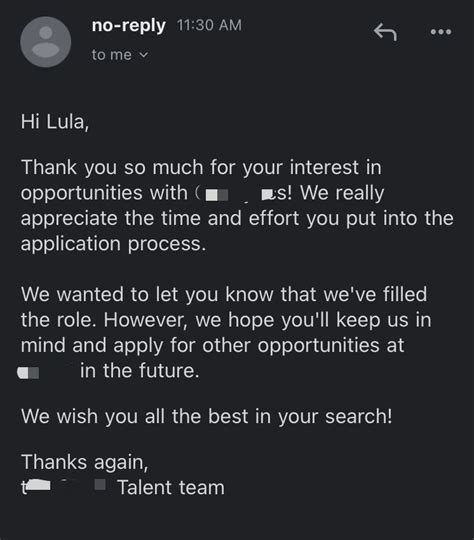Click the "the role. However" sentence line
The height and width of the screenshot is (540, 474).
226,320
